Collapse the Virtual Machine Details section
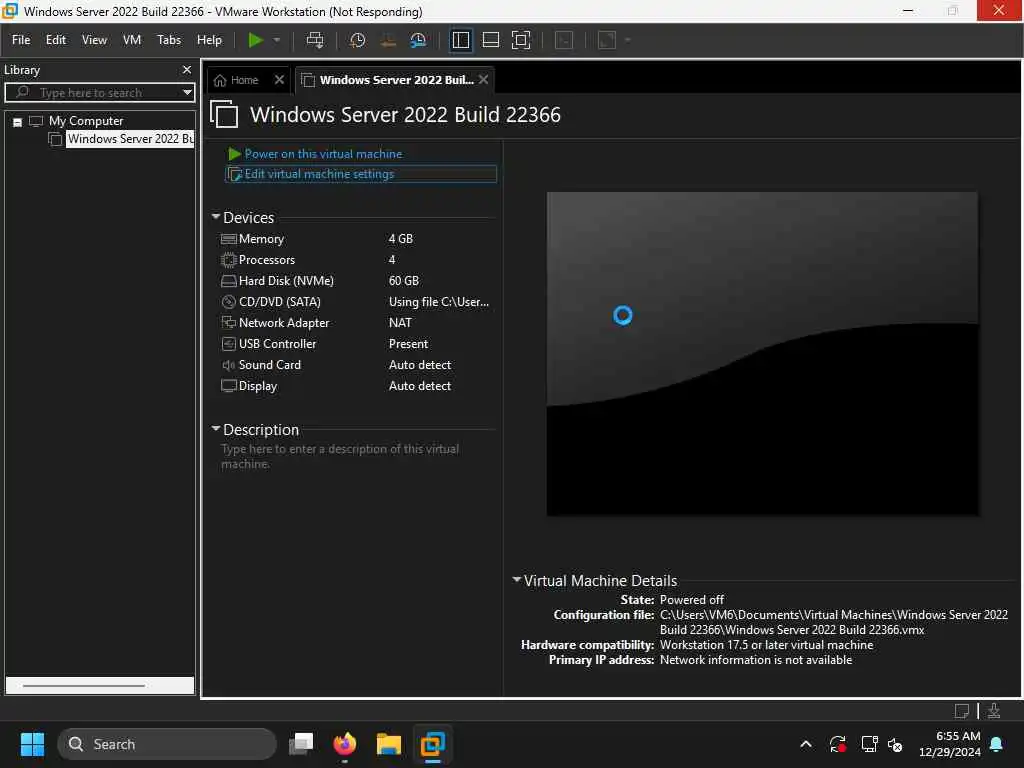Screen dimensions: 1024x768 (x=517, y=579)
